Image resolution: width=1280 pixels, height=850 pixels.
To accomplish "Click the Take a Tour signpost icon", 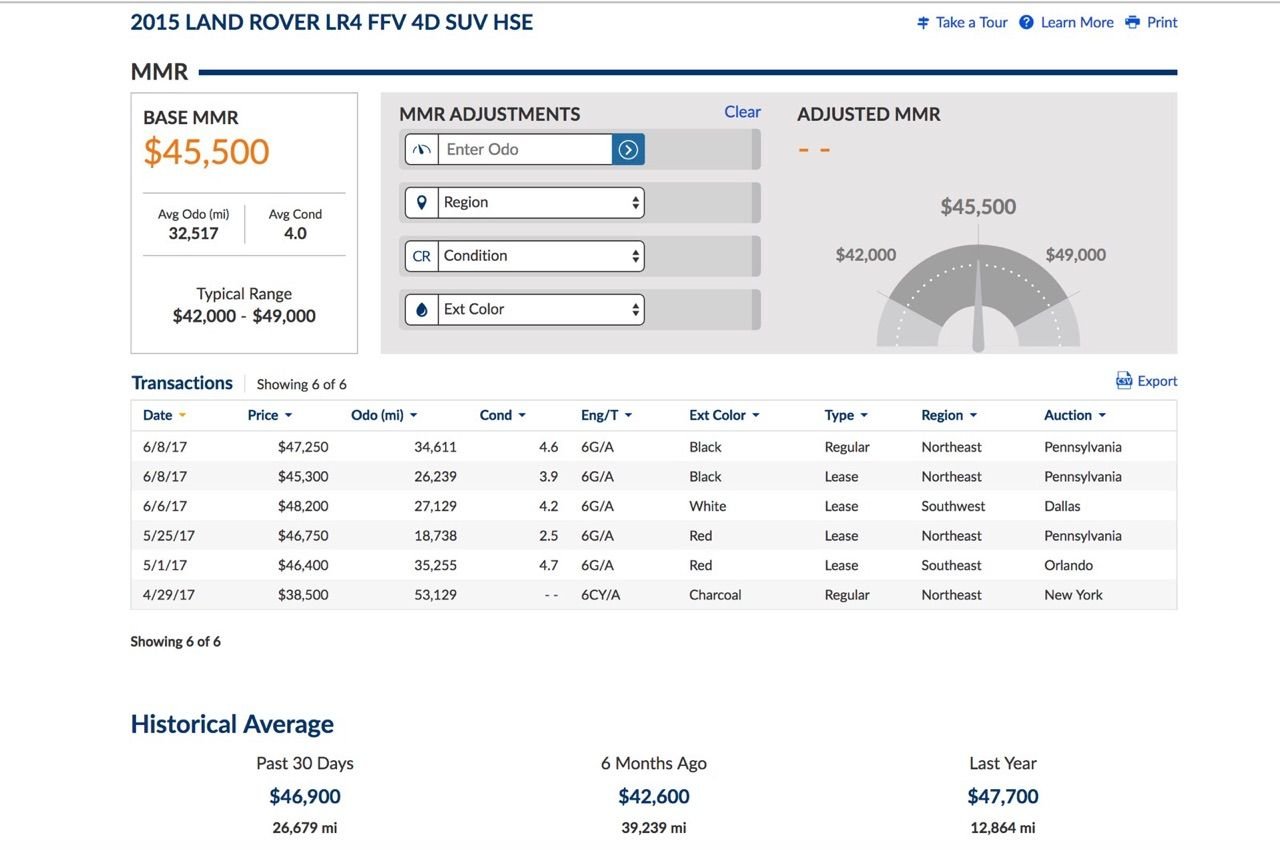I will (923, 22).
